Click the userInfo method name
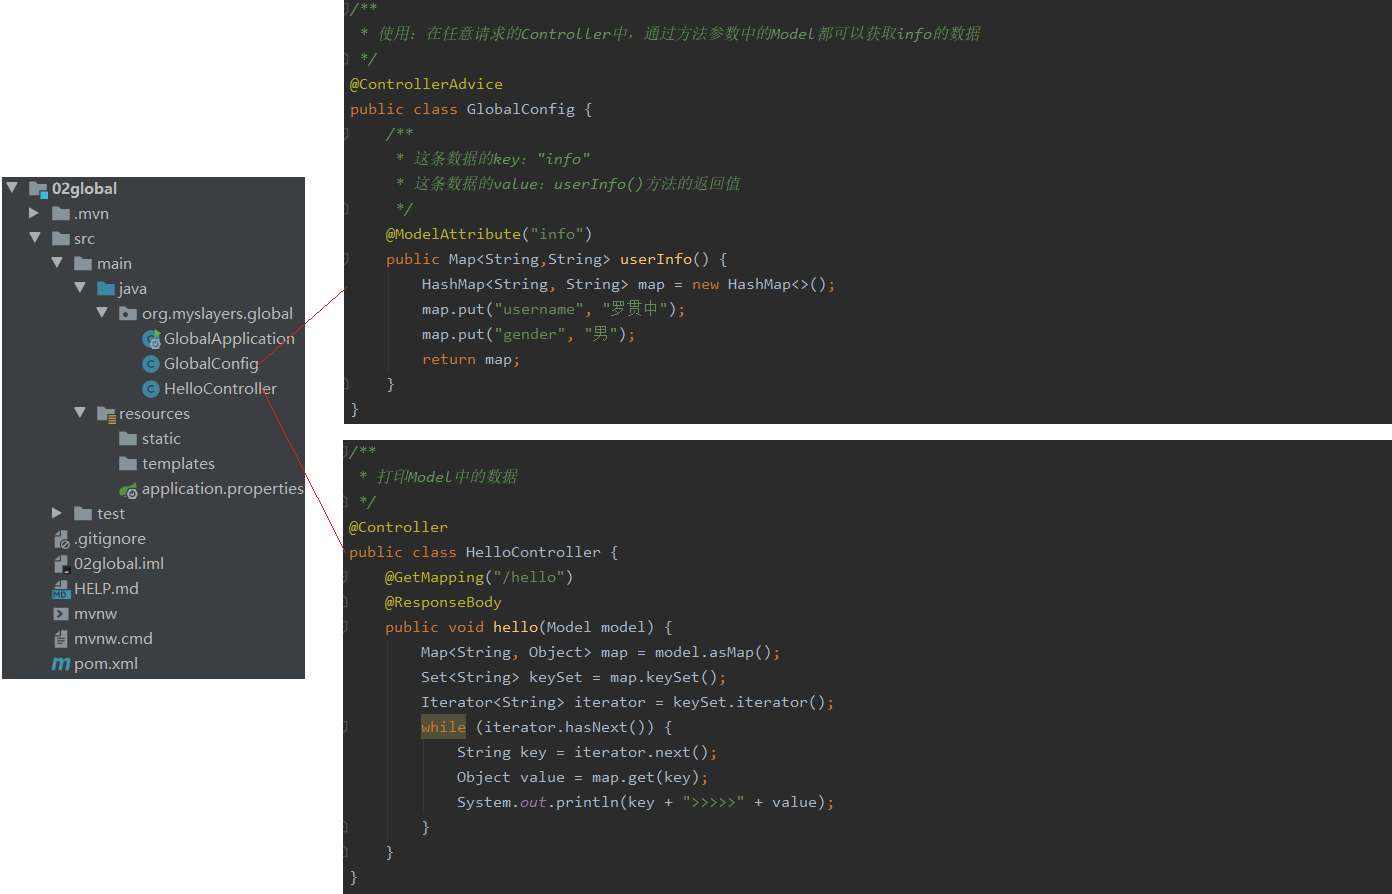Viewport: 1392px width, 894px height. pos(655,259)
